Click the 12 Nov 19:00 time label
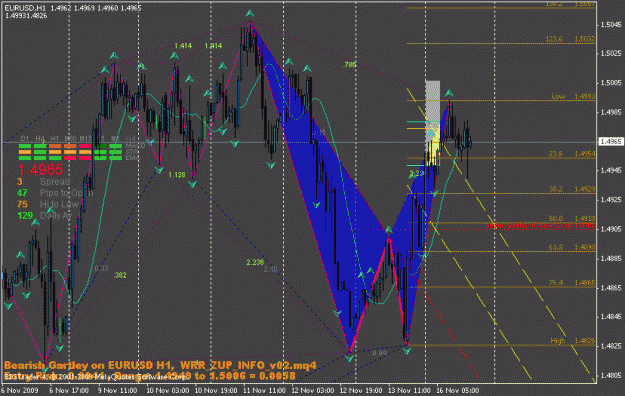625x396 pixels. (361, 390)
